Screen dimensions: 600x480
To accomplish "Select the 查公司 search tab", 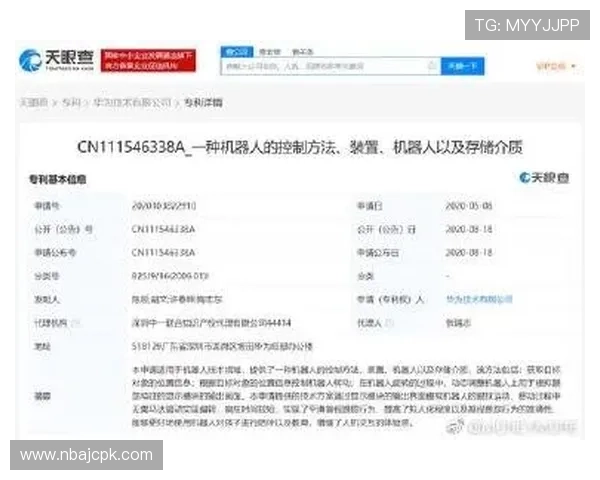I will 237,52.
